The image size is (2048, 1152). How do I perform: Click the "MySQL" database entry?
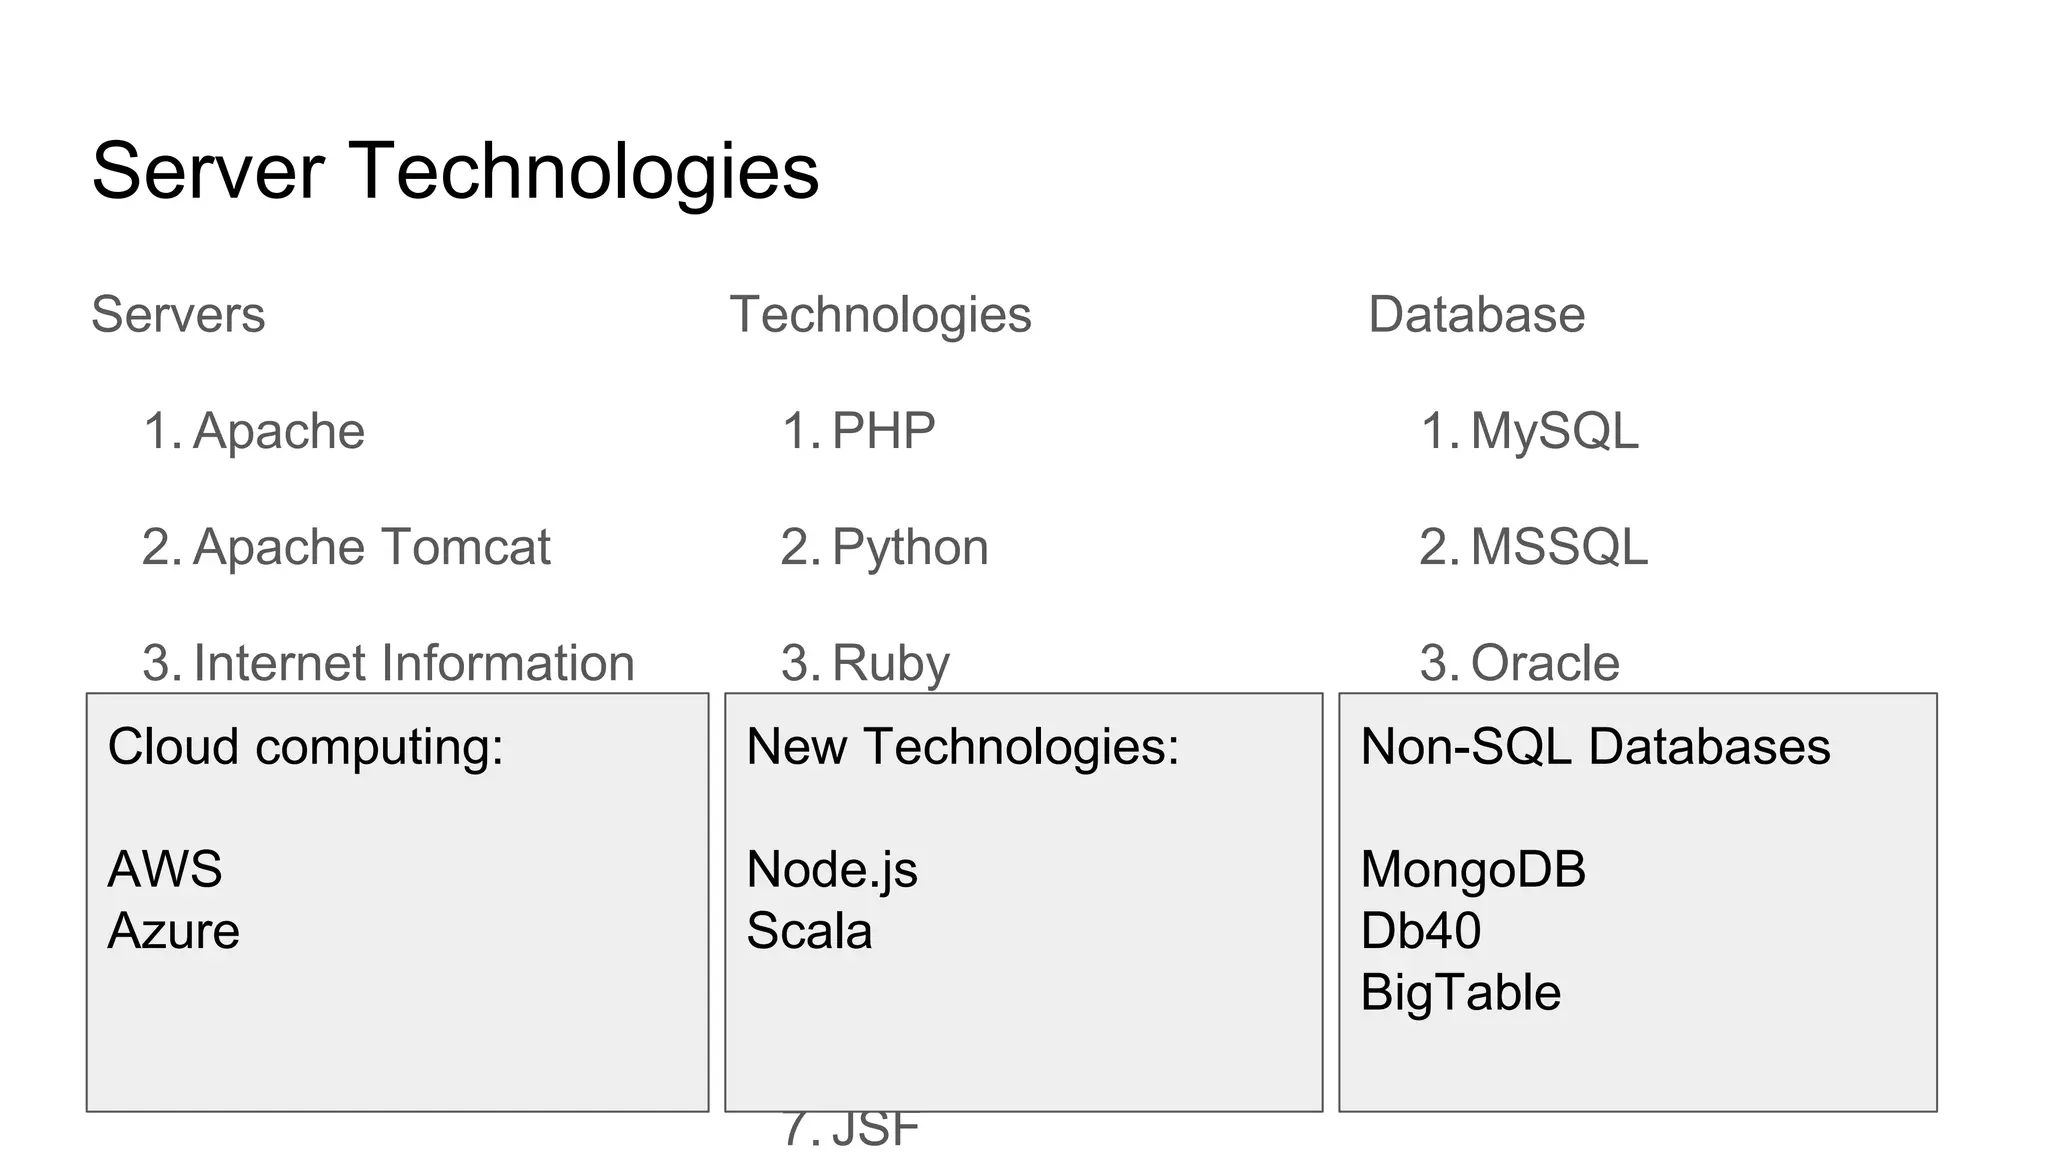[x=1554, y=431]
